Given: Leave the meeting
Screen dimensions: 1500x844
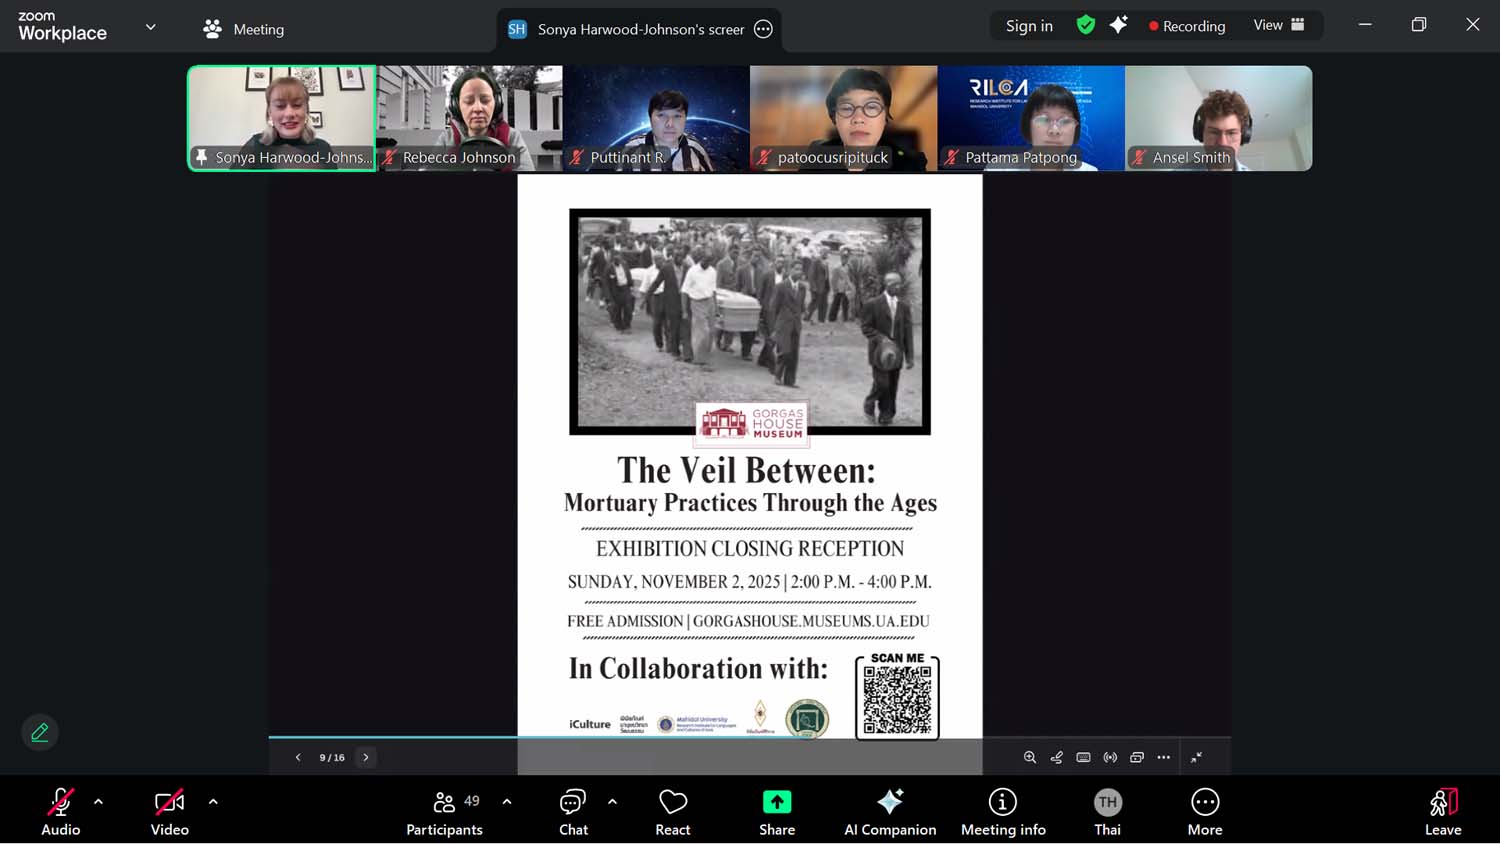Looking at the screenshot, I should [x=1443, y=811].
